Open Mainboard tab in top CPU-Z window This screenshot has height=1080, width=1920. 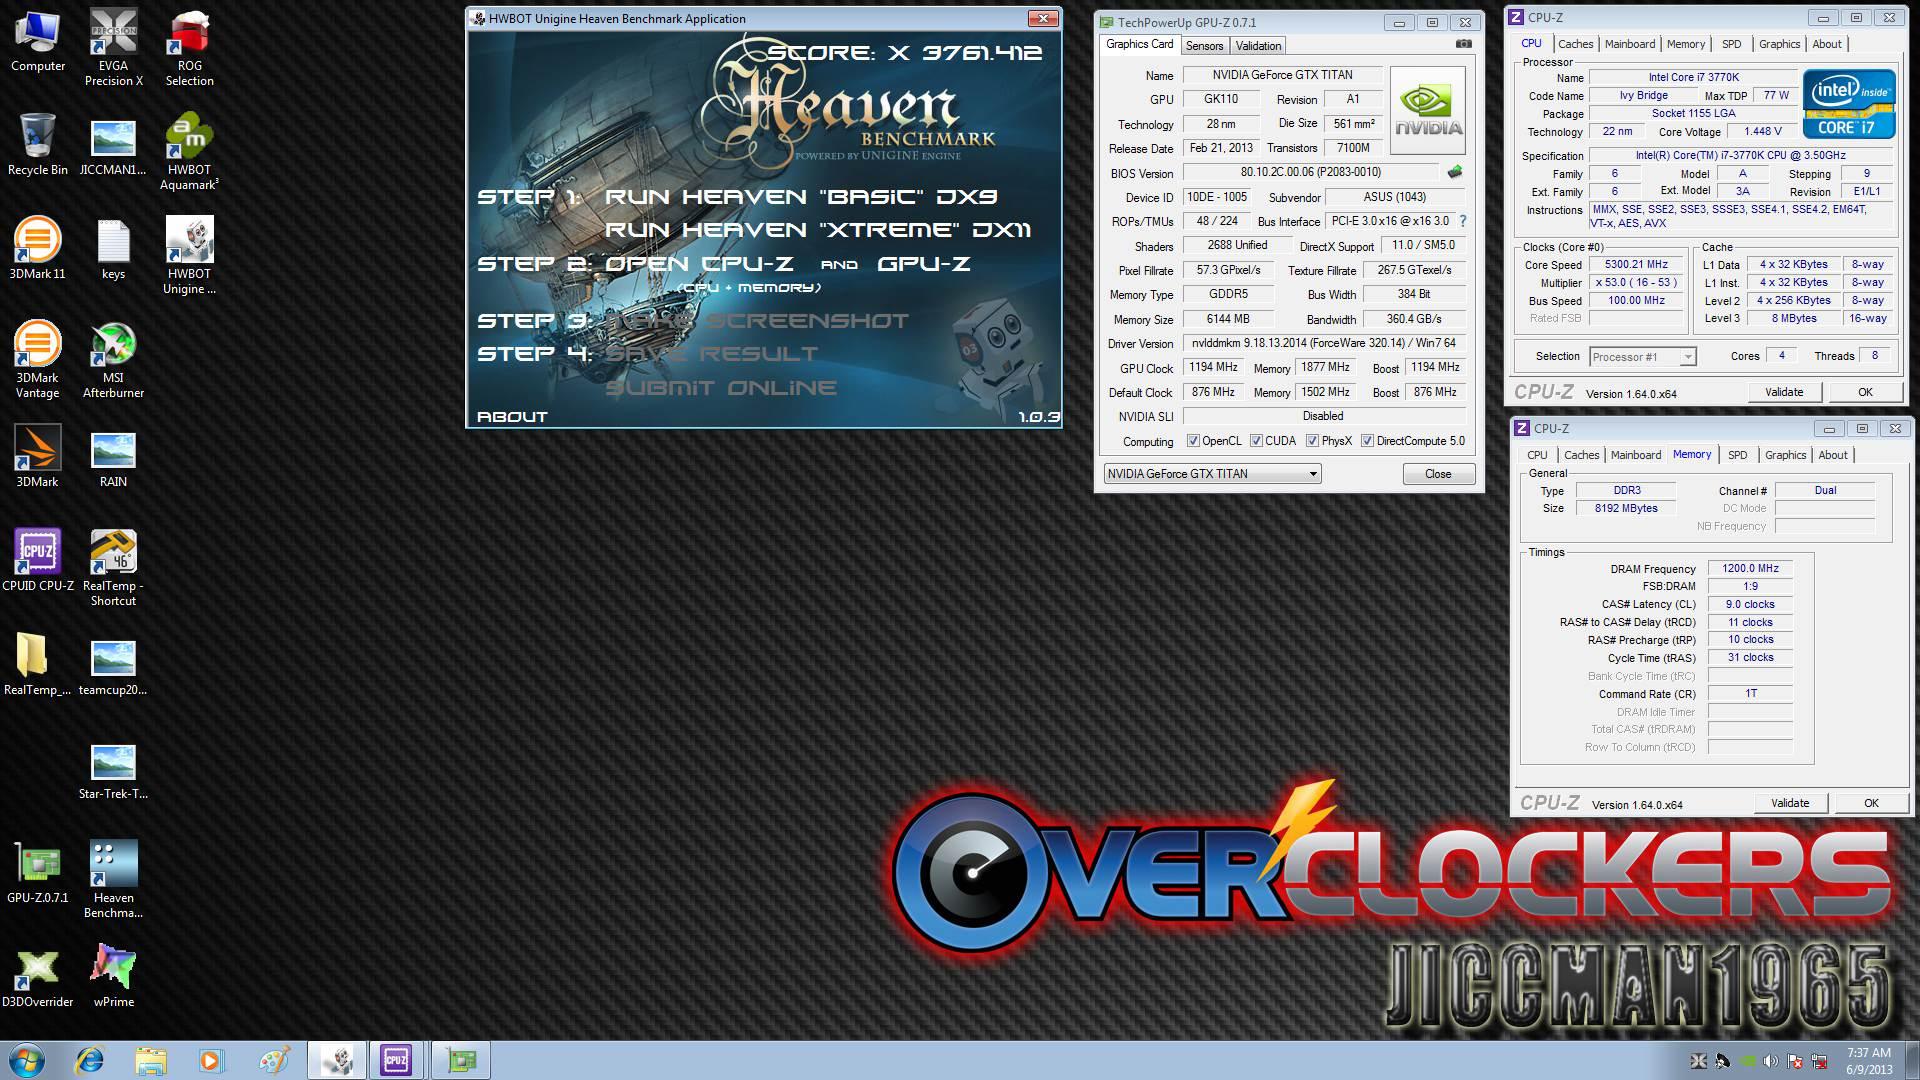[1629, 44]
